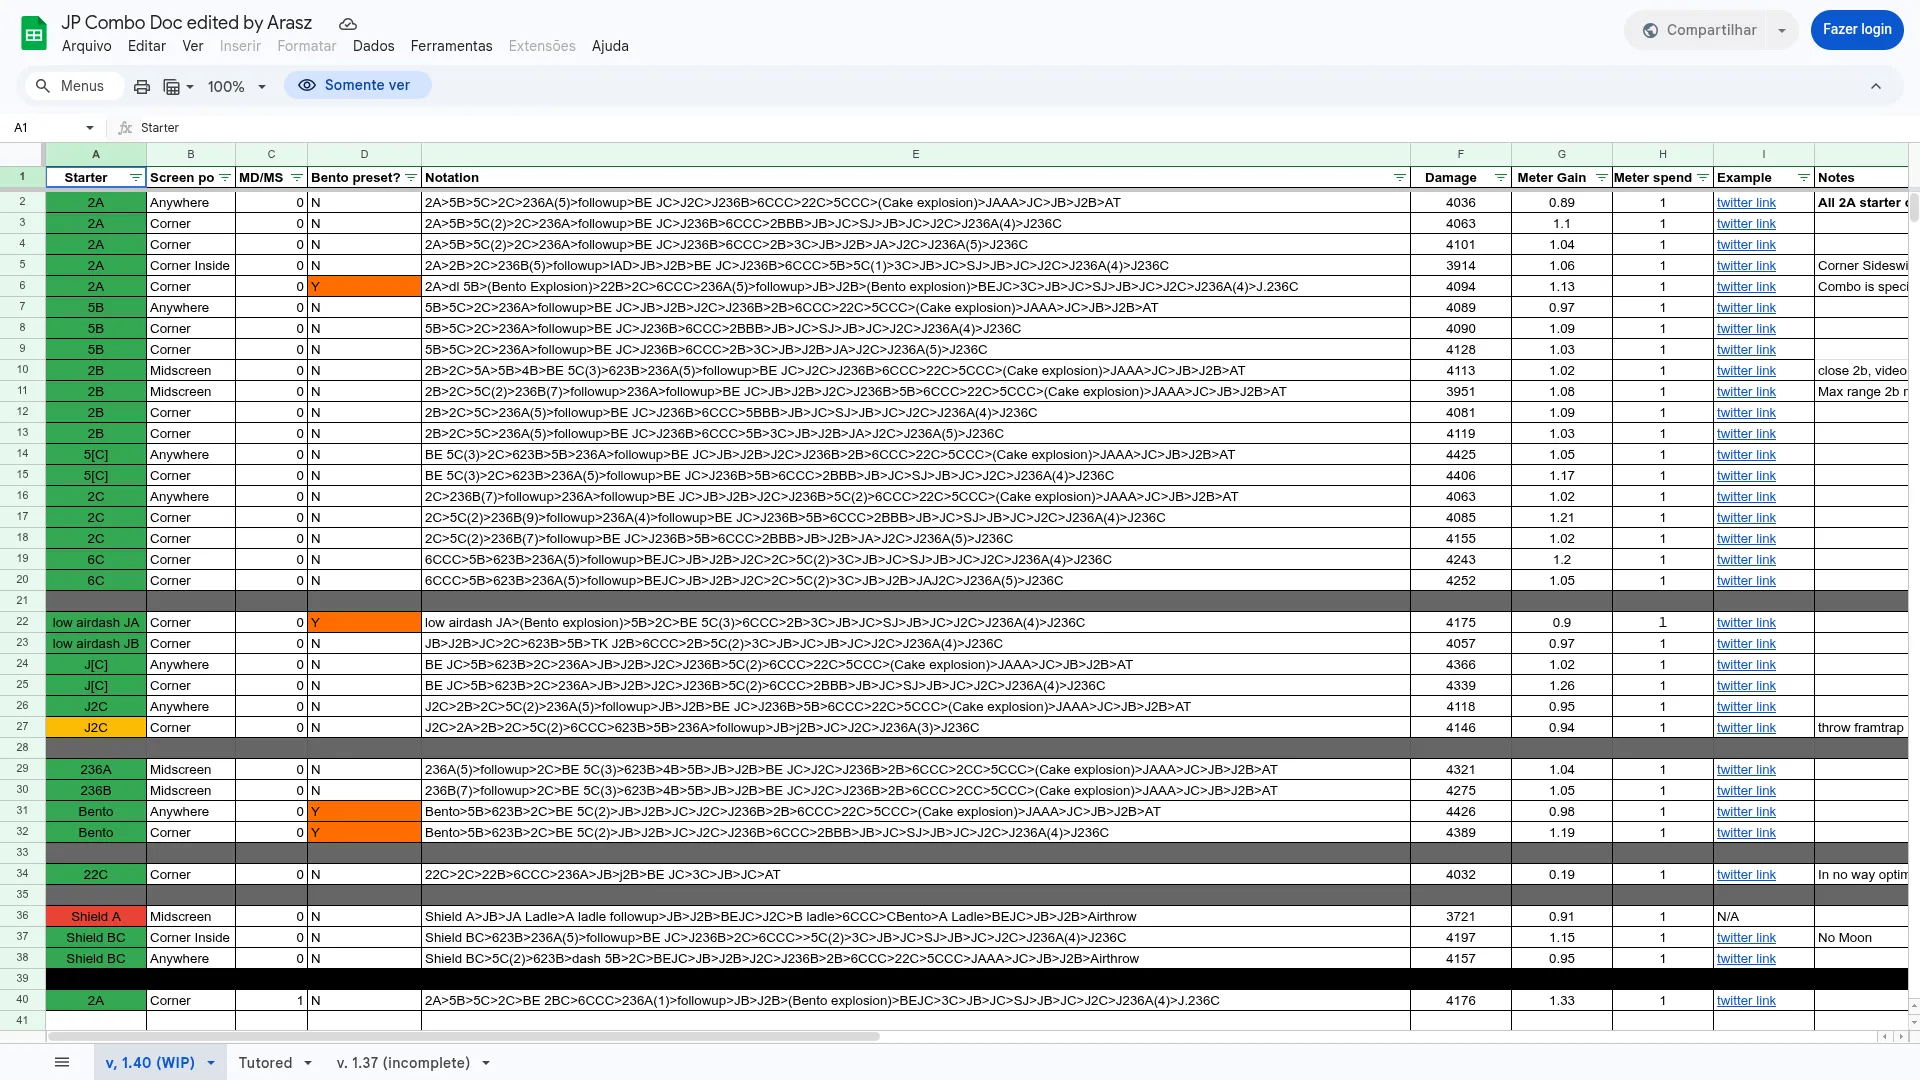The image size is (1920, 1080).
Task: Open the twitter link in row 2
Action: pos(1746,203)
